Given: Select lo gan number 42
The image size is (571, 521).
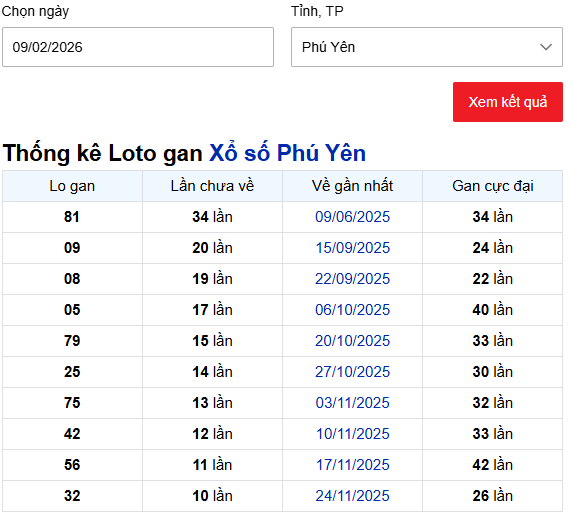Looking at the screenshot, I should [x=72, y=434].
